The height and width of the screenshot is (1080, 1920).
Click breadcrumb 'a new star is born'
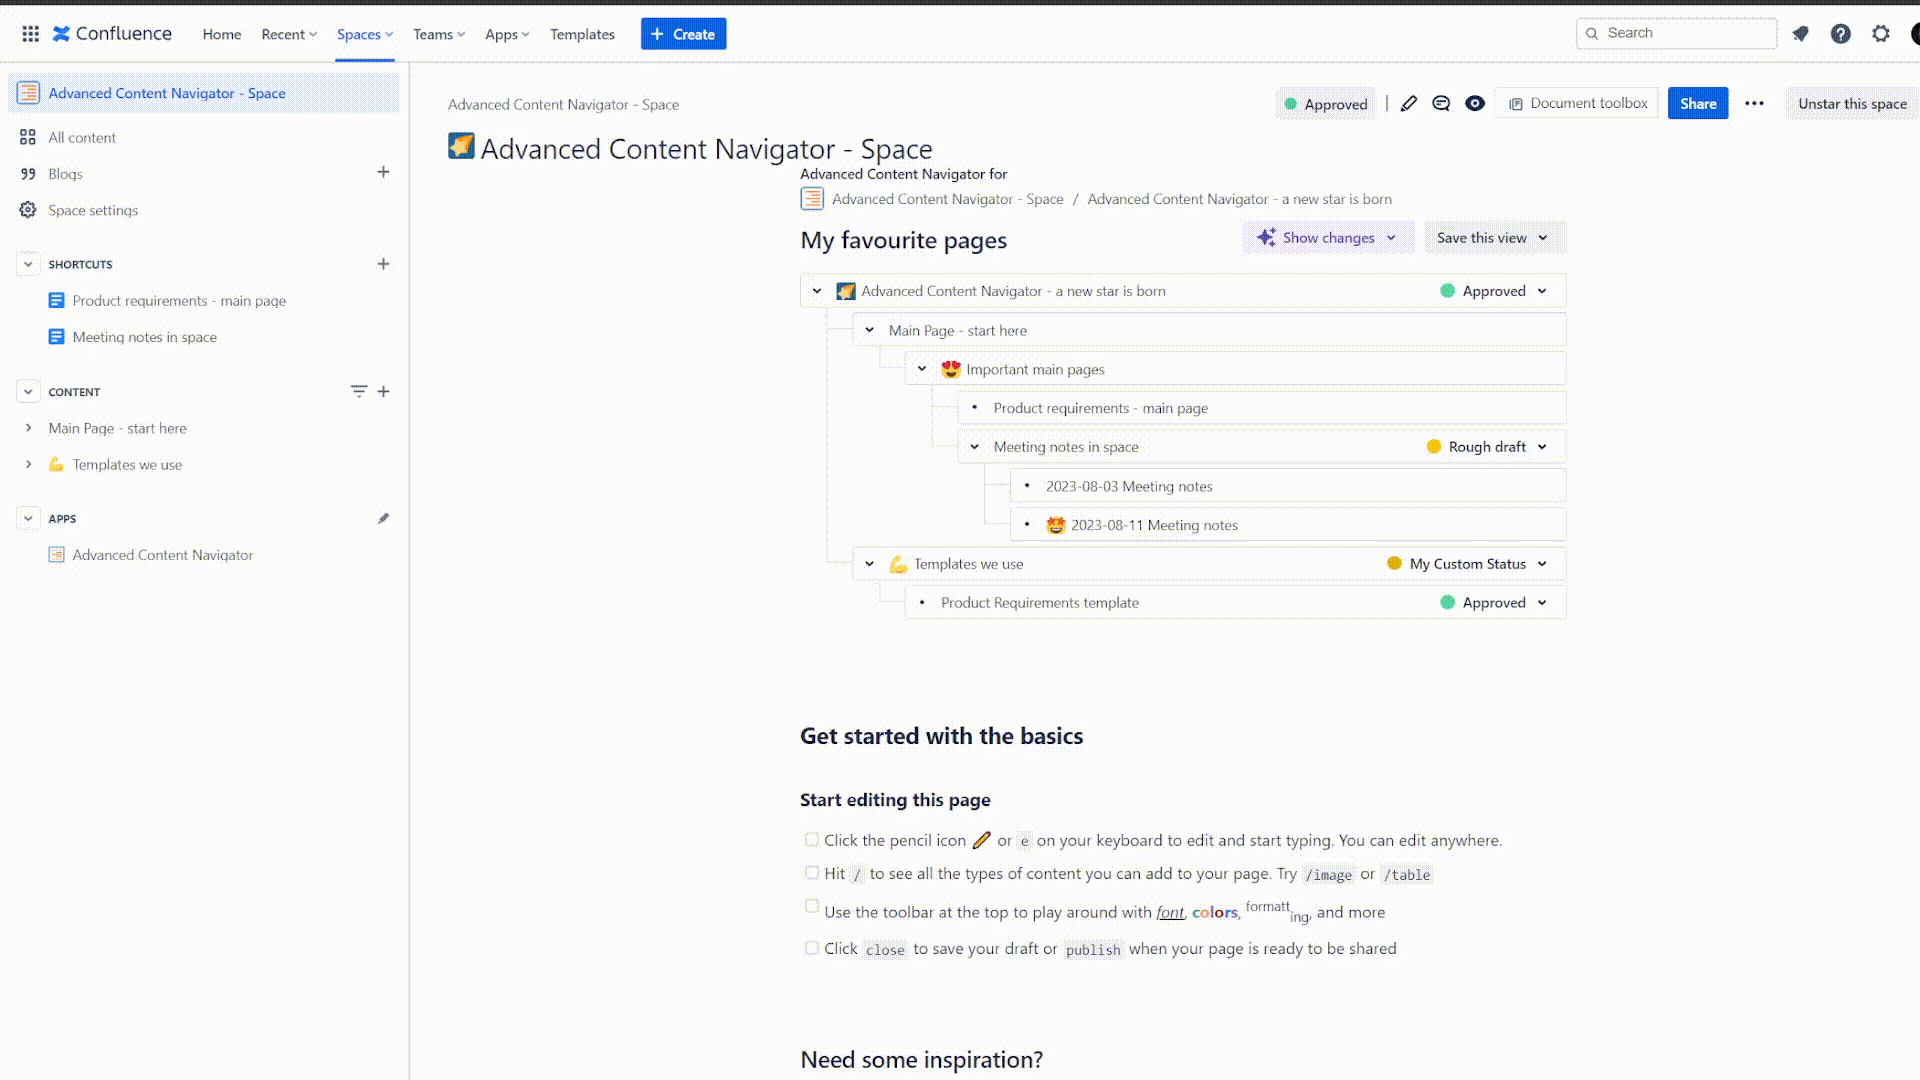1239,199
